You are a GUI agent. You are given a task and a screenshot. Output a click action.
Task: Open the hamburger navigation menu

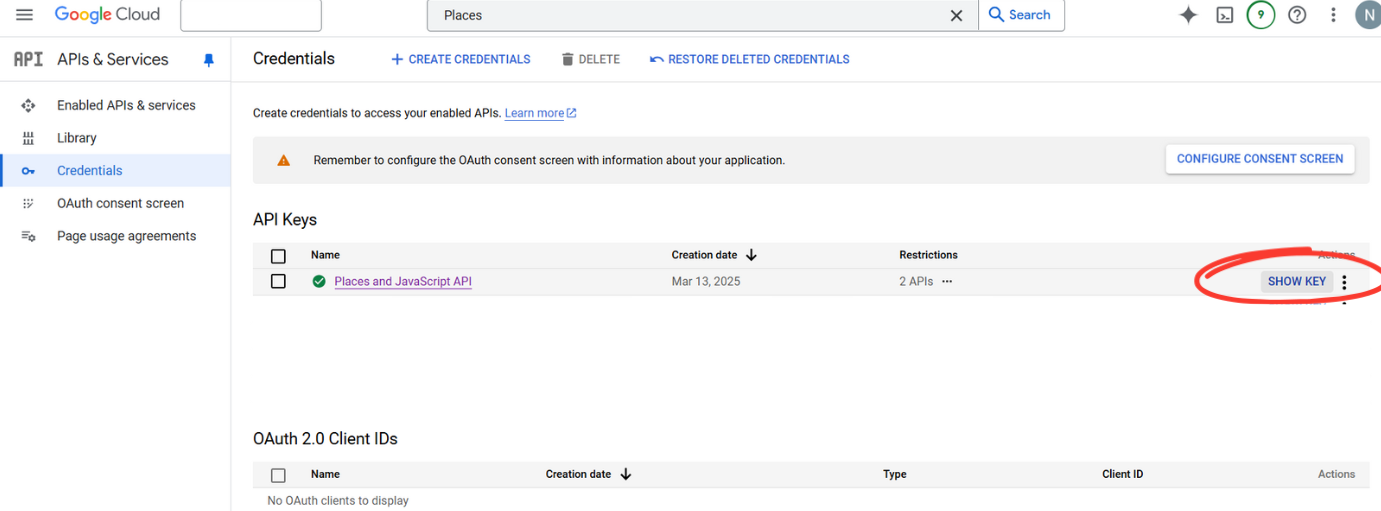25,15
